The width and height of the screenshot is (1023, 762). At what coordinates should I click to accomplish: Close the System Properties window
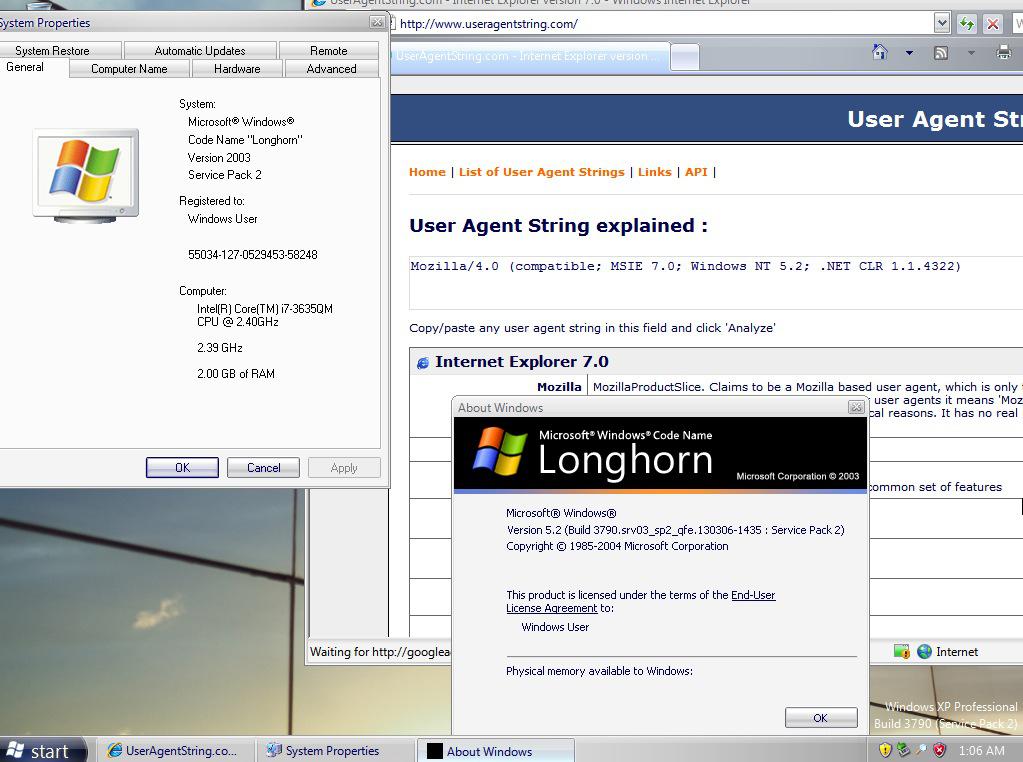pyautogui.click(x=377, y=22)
